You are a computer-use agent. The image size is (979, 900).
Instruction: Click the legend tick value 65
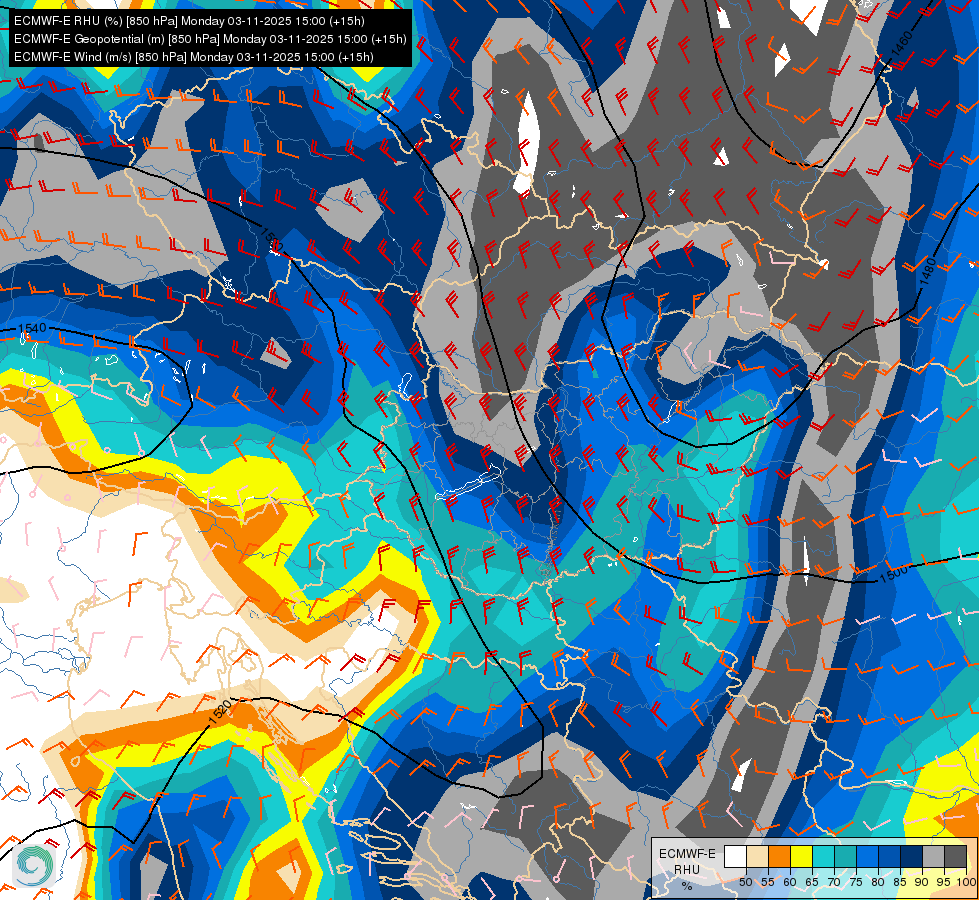point(812,882)
